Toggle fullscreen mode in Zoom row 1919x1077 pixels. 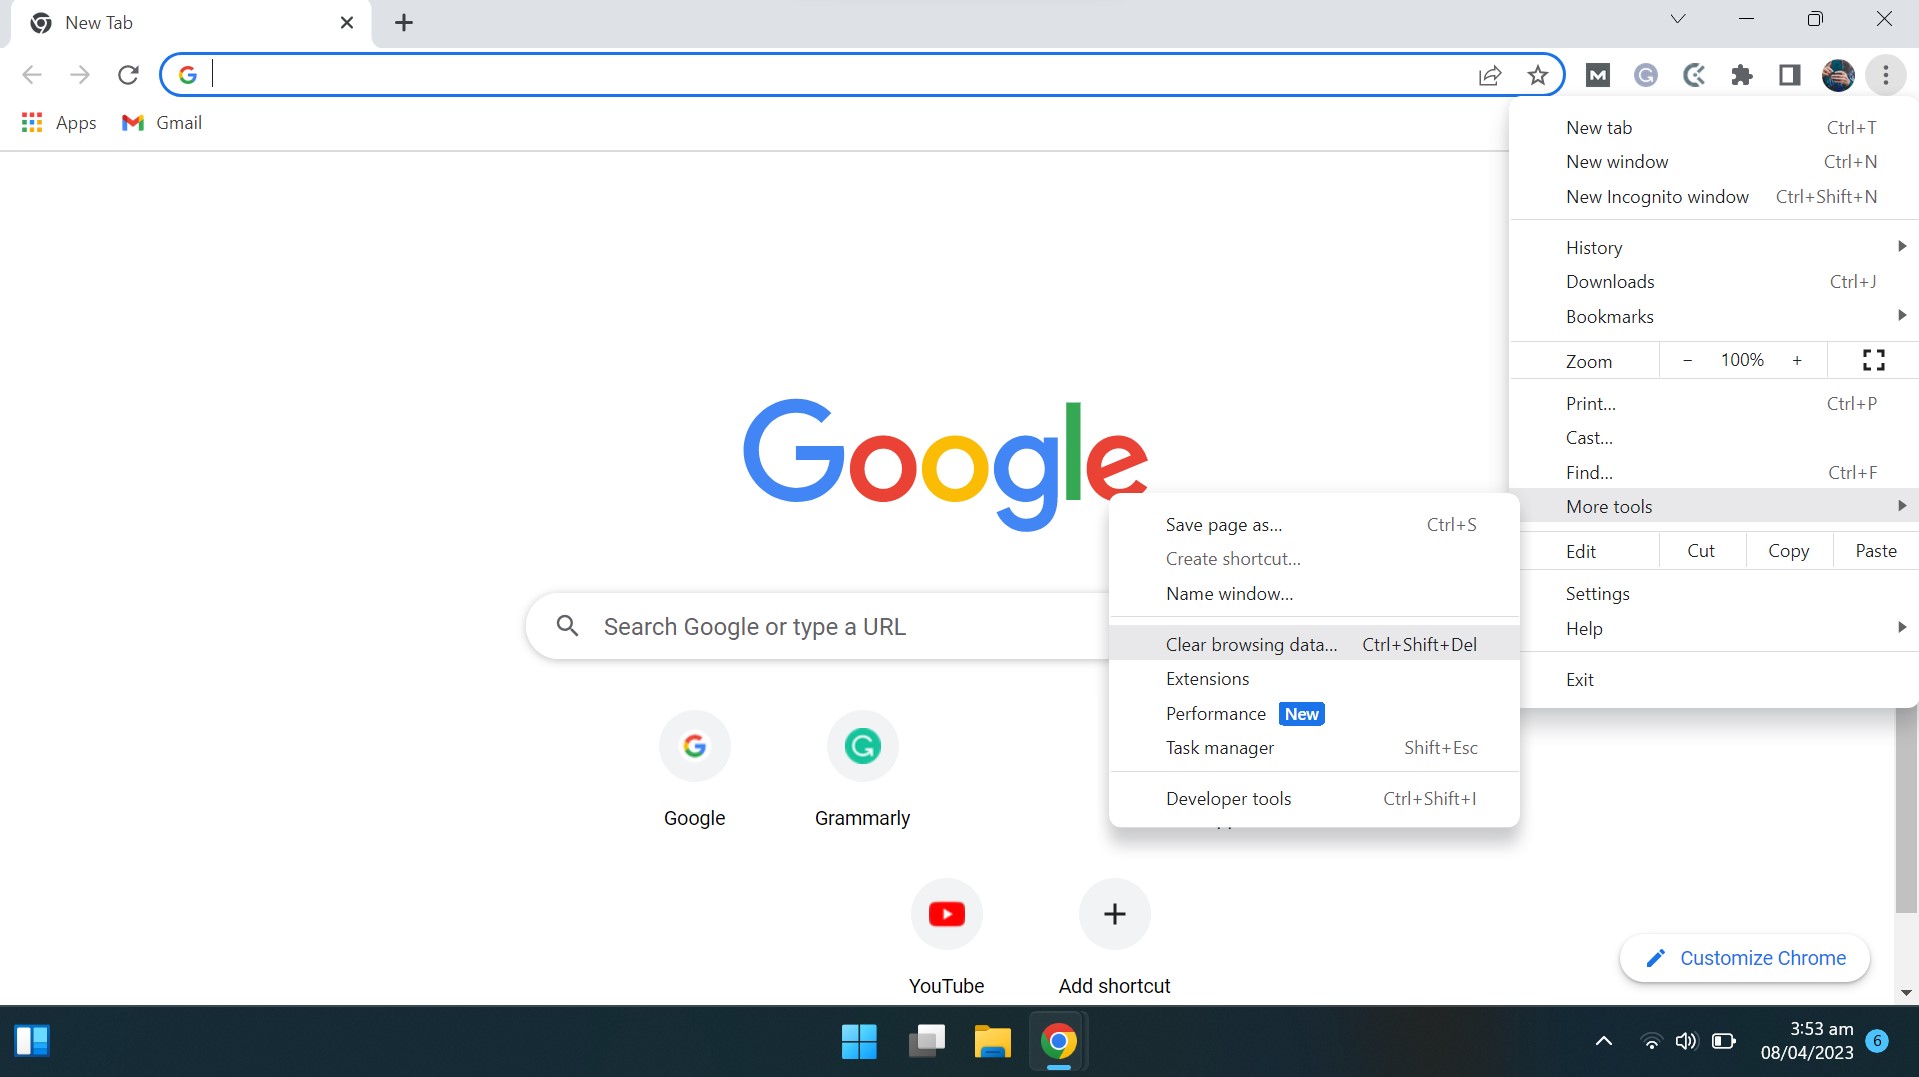click(1873, 360)
